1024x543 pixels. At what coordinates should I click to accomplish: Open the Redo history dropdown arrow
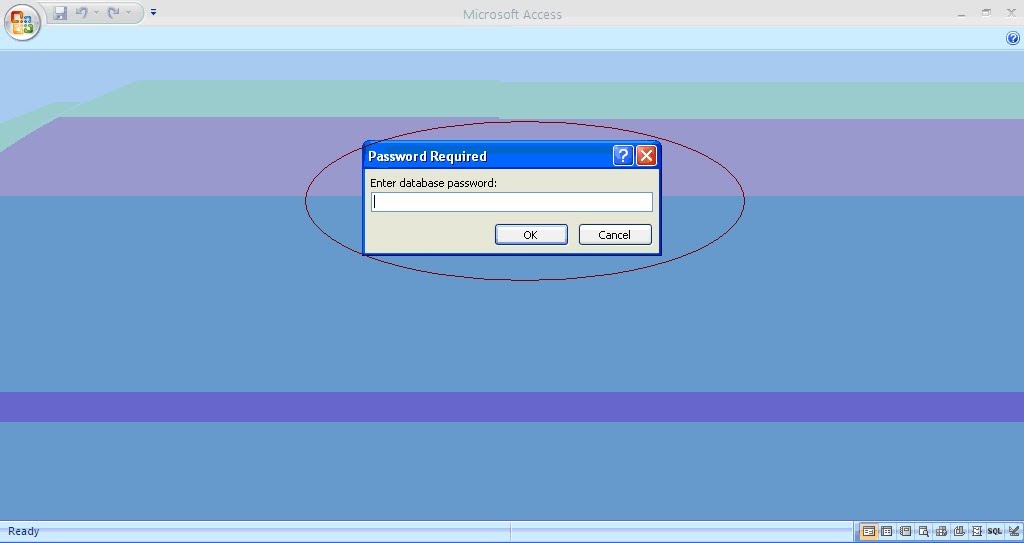coord(129,12)
